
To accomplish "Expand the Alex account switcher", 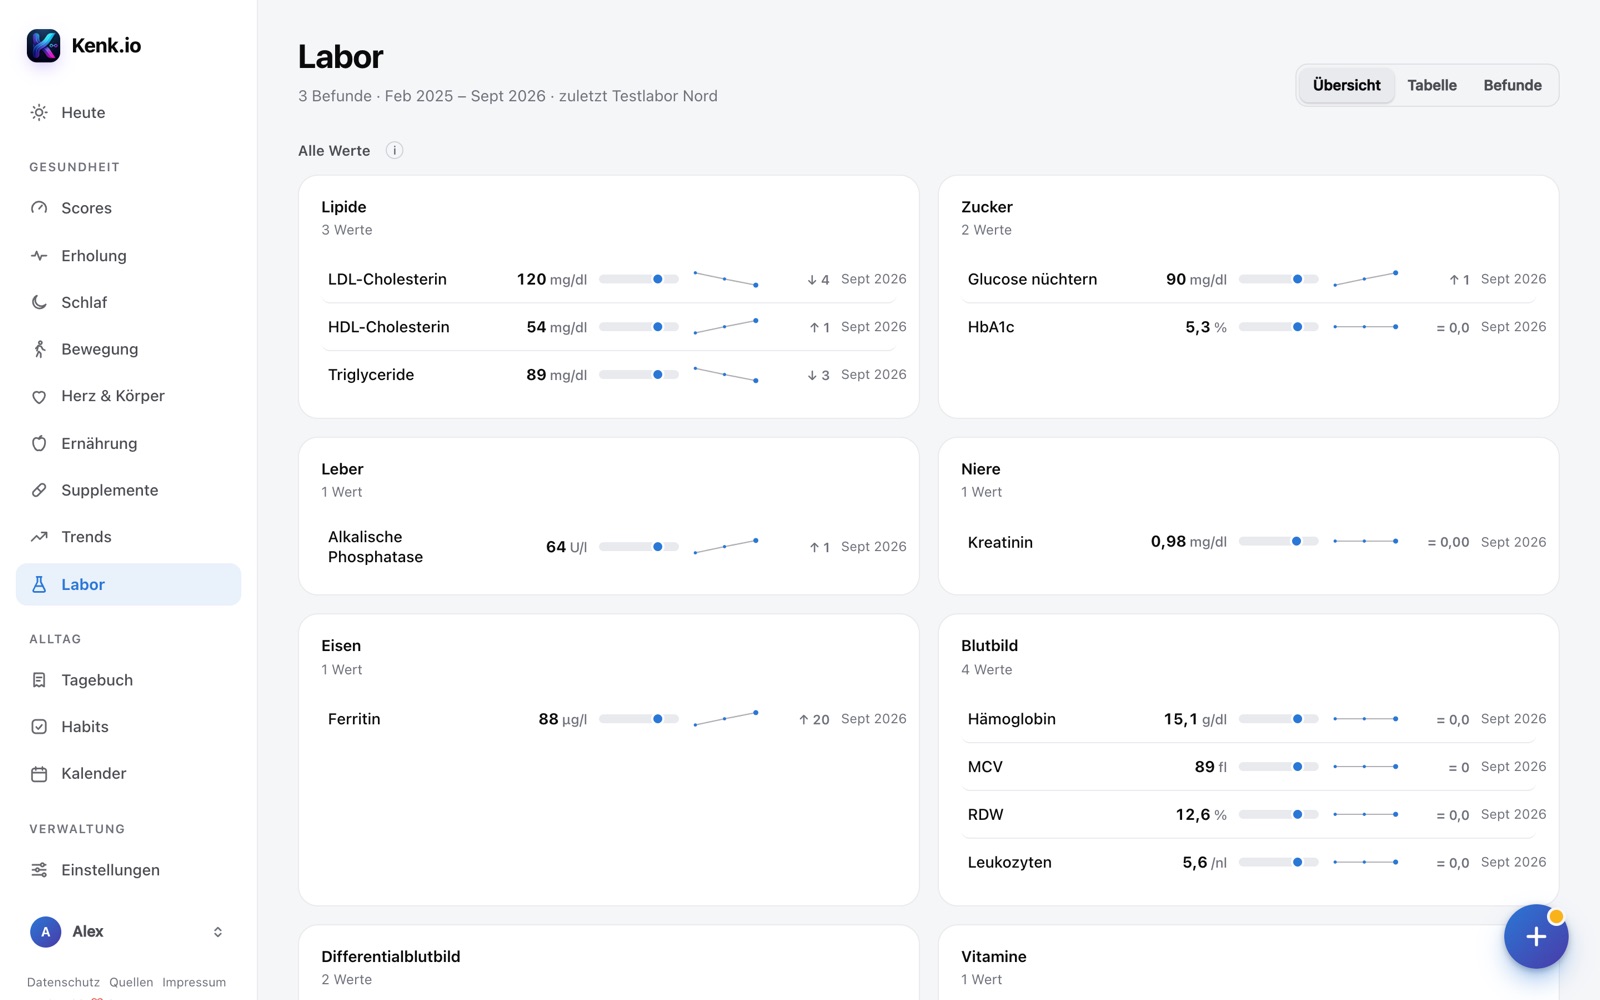I will (x=218, y=932).
